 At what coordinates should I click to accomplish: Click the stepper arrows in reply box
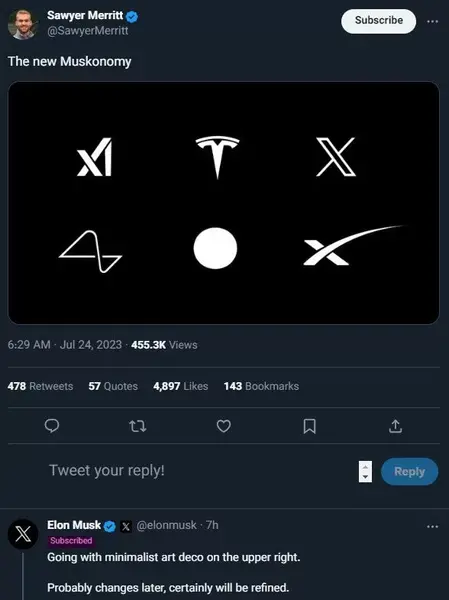(365, 471)
